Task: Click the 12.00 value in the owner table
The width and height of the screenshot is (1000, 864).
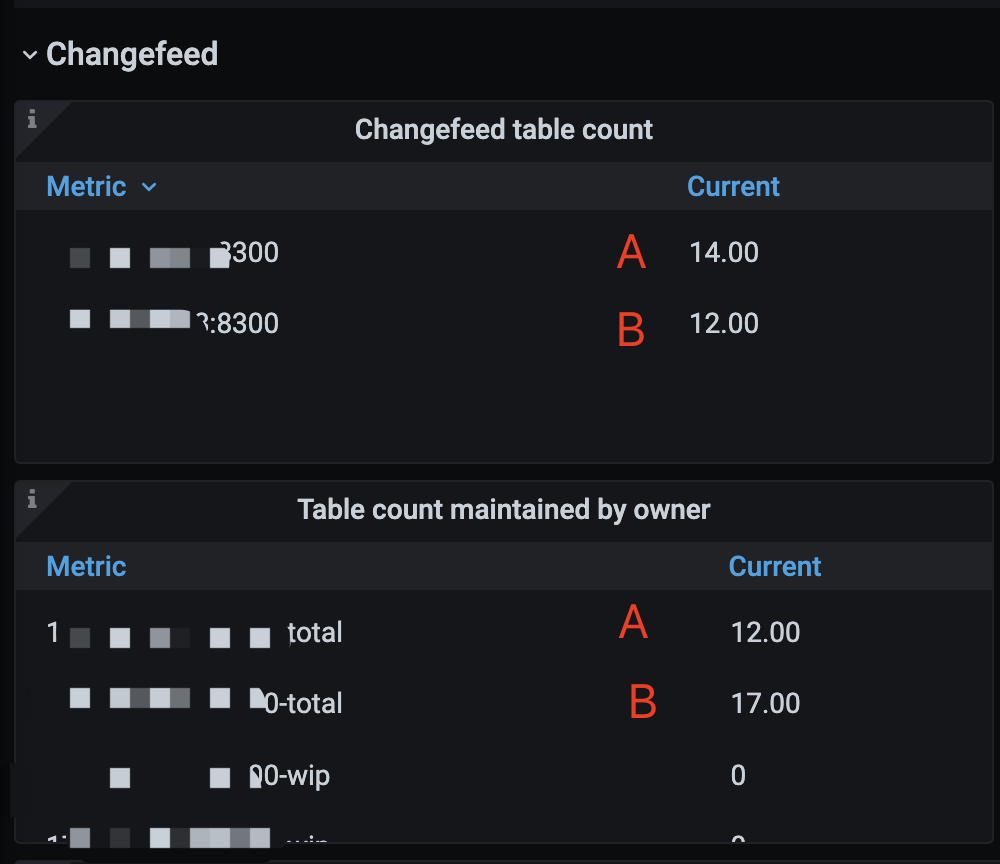Action: [x=765, y=632]
